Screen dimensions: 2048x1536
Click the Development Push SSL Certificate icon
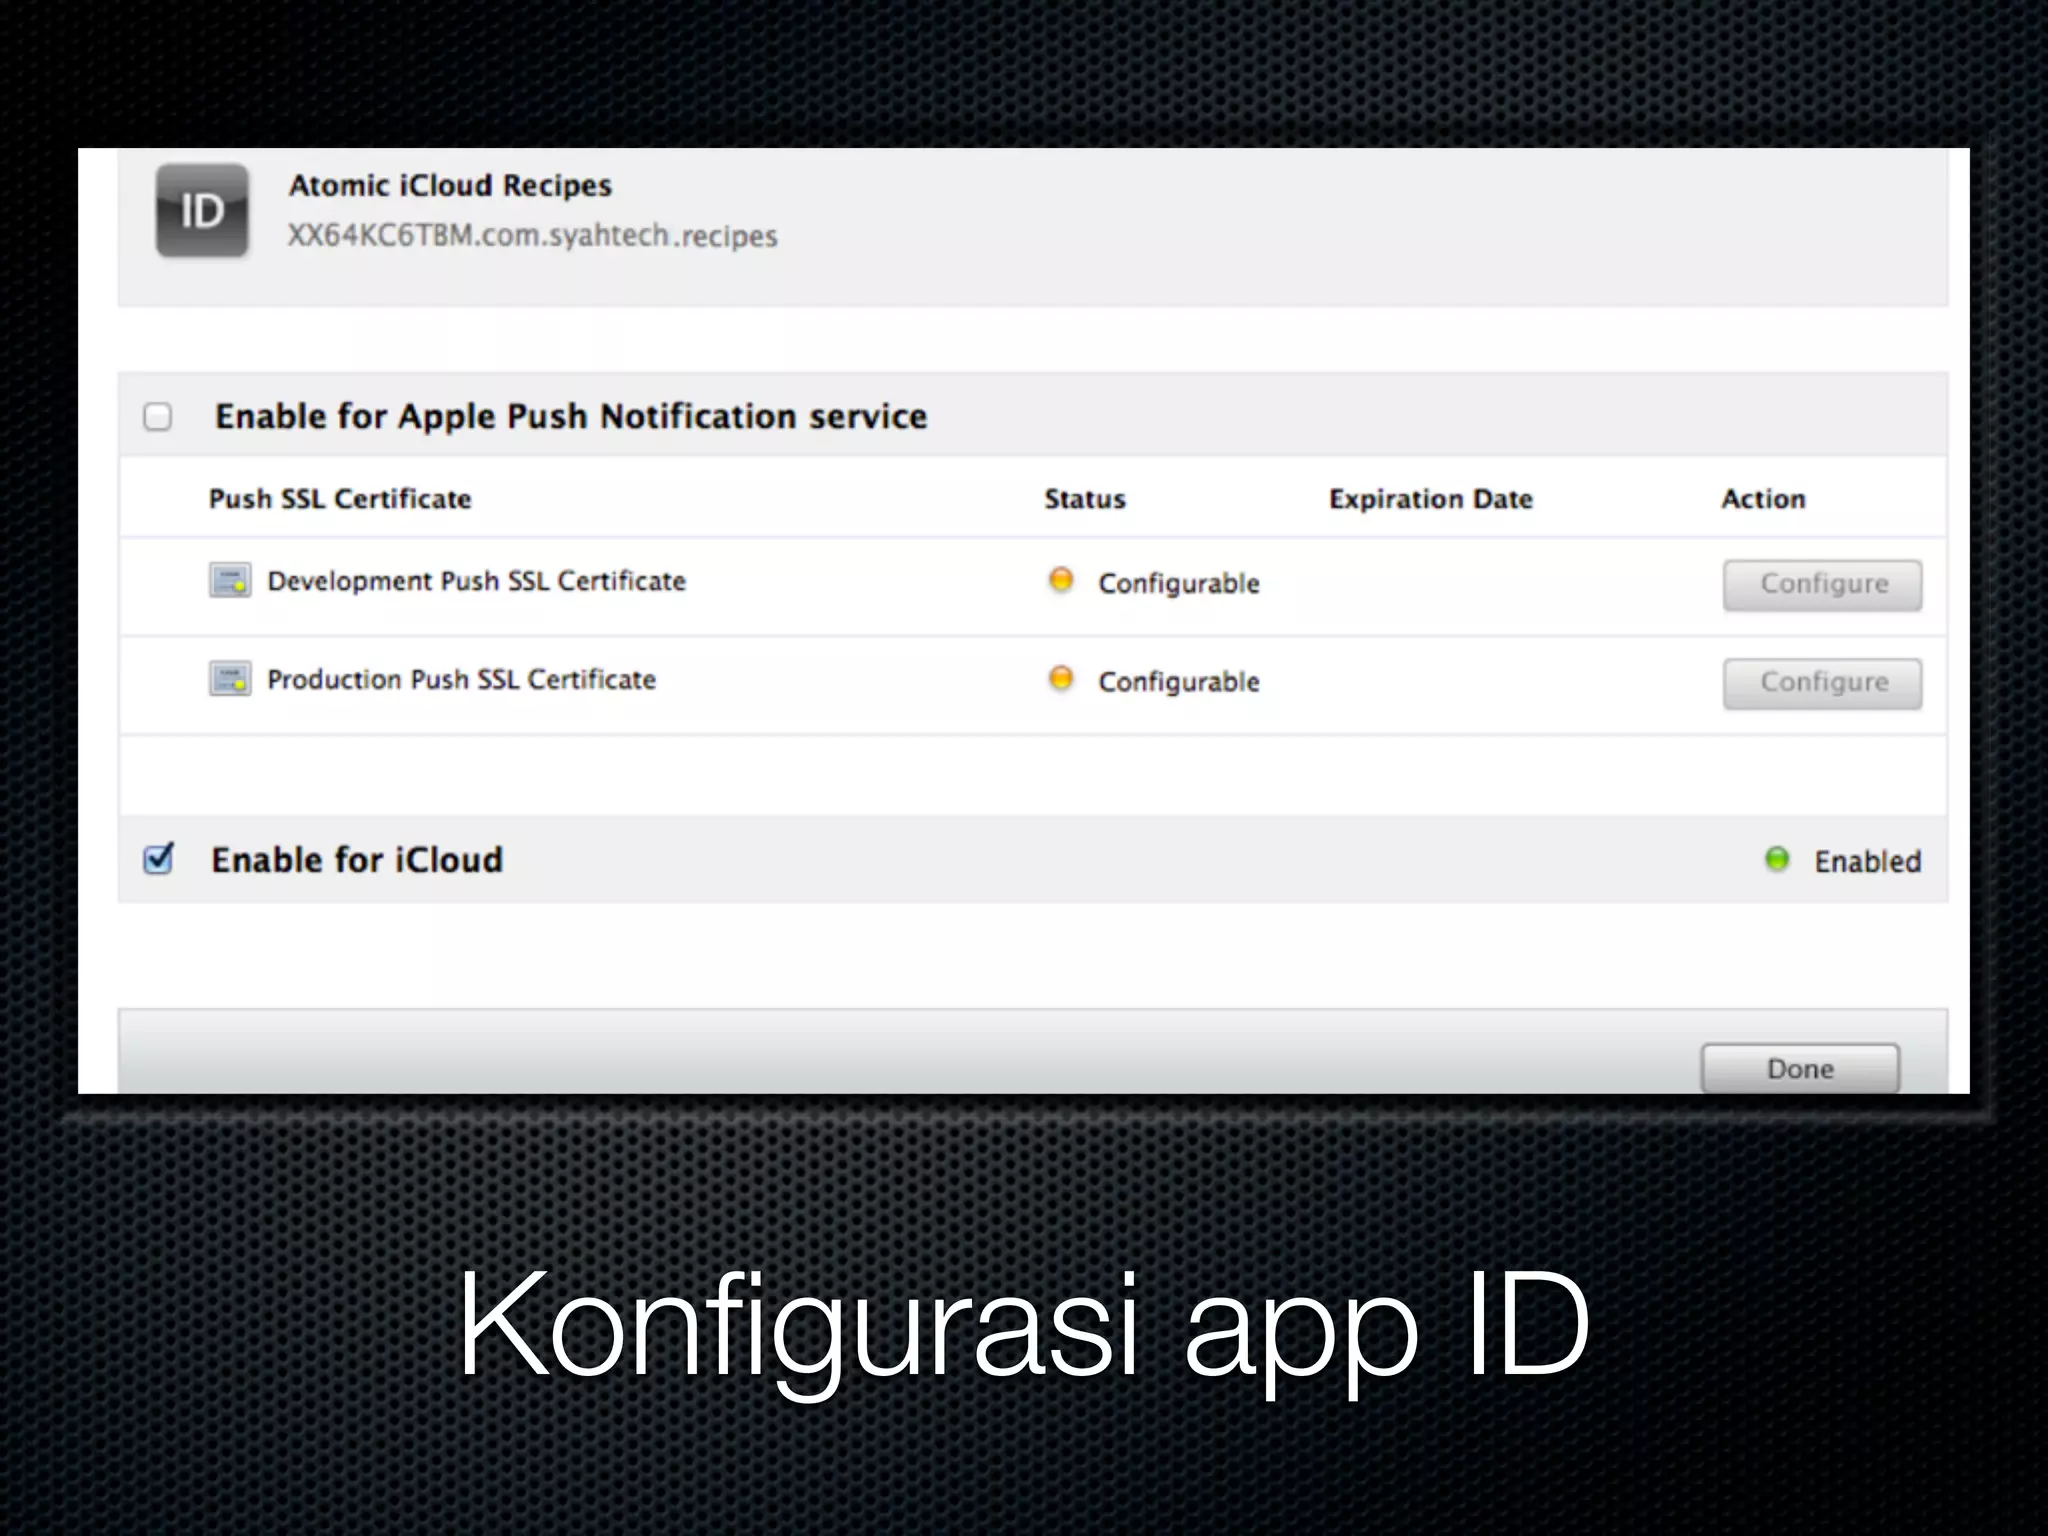[230, 580]
